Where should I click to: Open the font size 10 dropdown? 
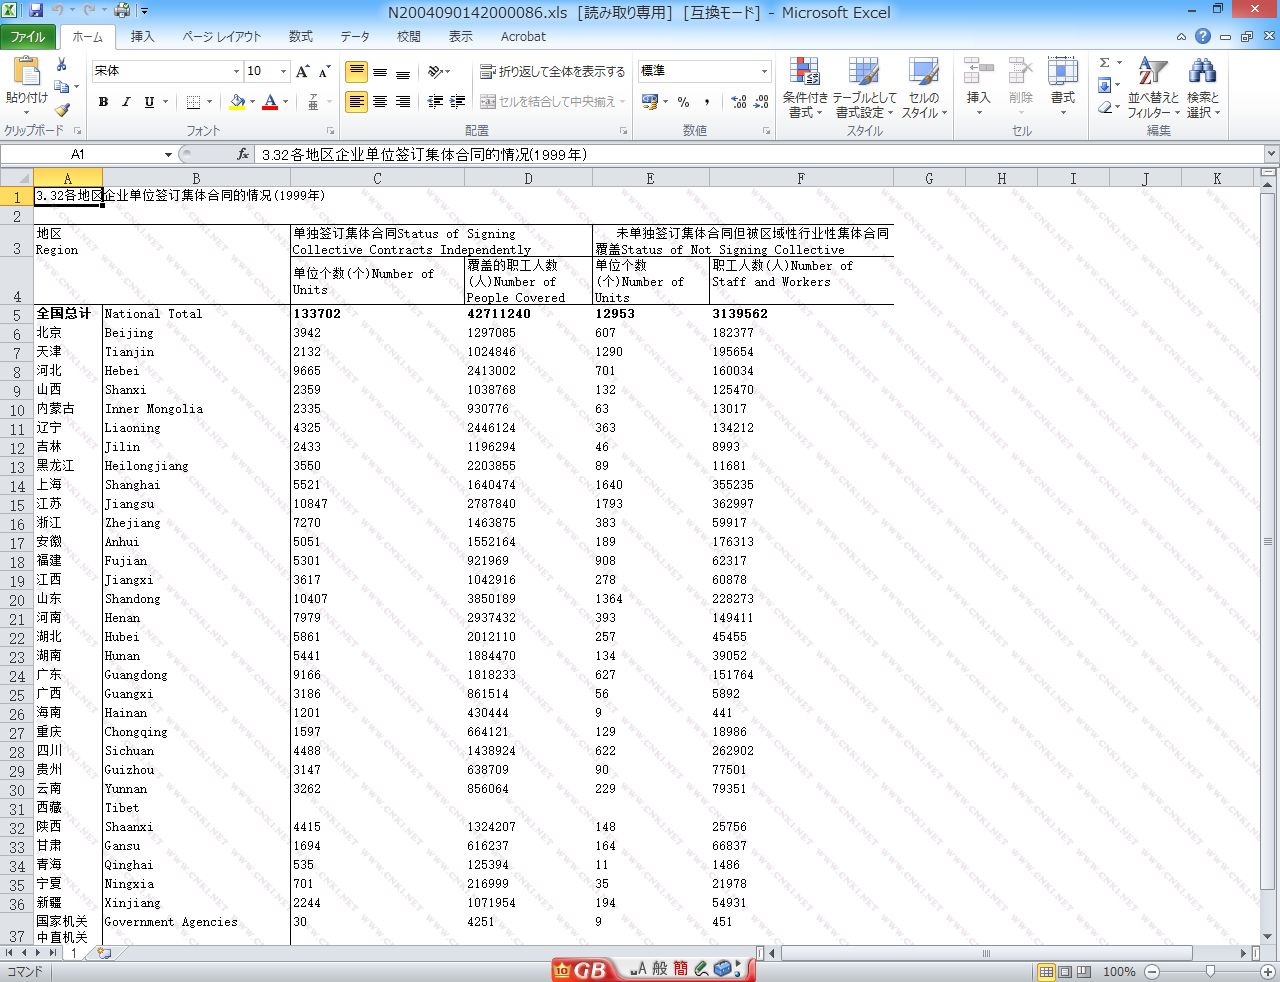[x=284, y=72]
